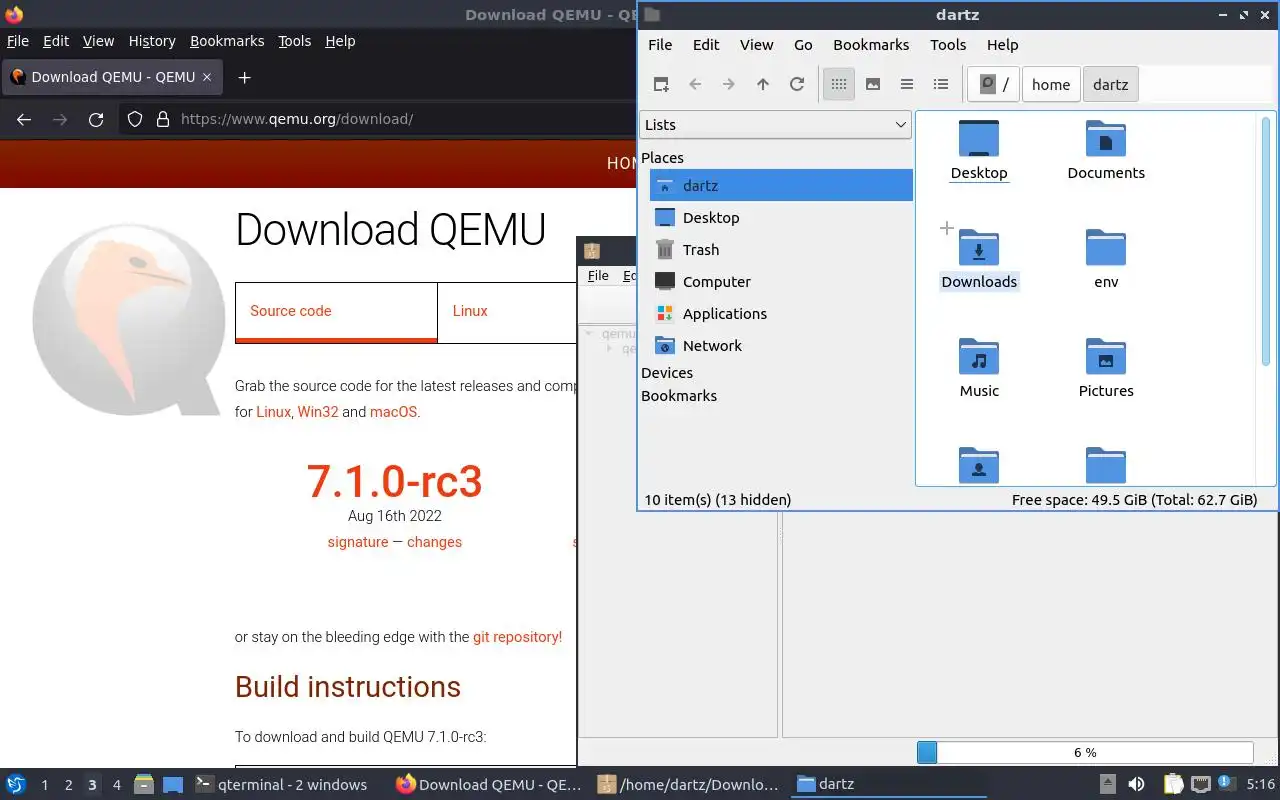Open Firefox Bookmarks menu
Viewport: 1280px width, 800px height.
(x=227, y=41)
